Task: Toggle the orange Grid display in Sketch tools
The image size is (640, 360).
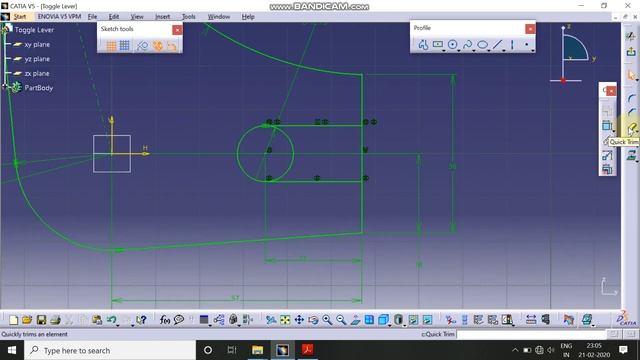Action: tap(111, 46)
